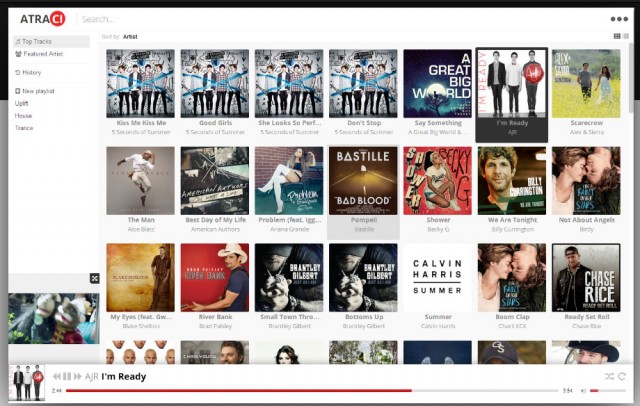Click the video preview thumbnail
The height and width of the screenshot is (406, 640).
(x=53, y=318)
